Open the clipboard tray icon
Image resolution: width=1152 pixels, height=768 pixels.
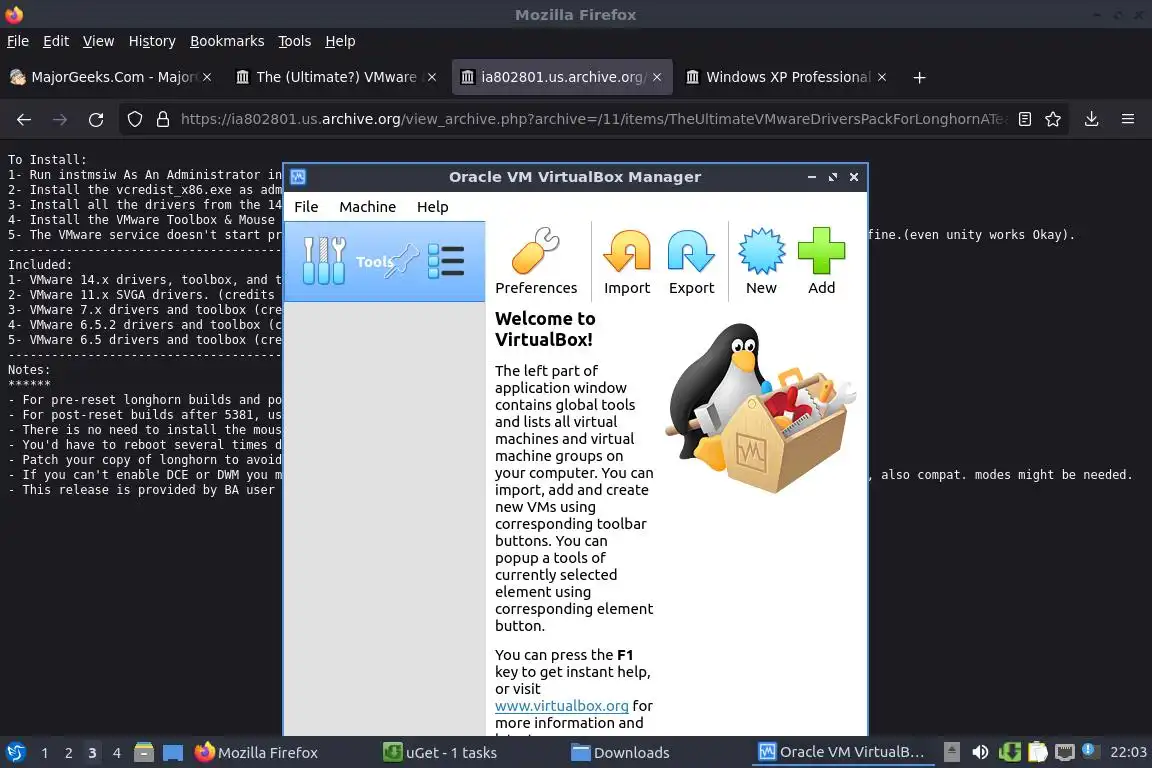tap(1037, 752)
